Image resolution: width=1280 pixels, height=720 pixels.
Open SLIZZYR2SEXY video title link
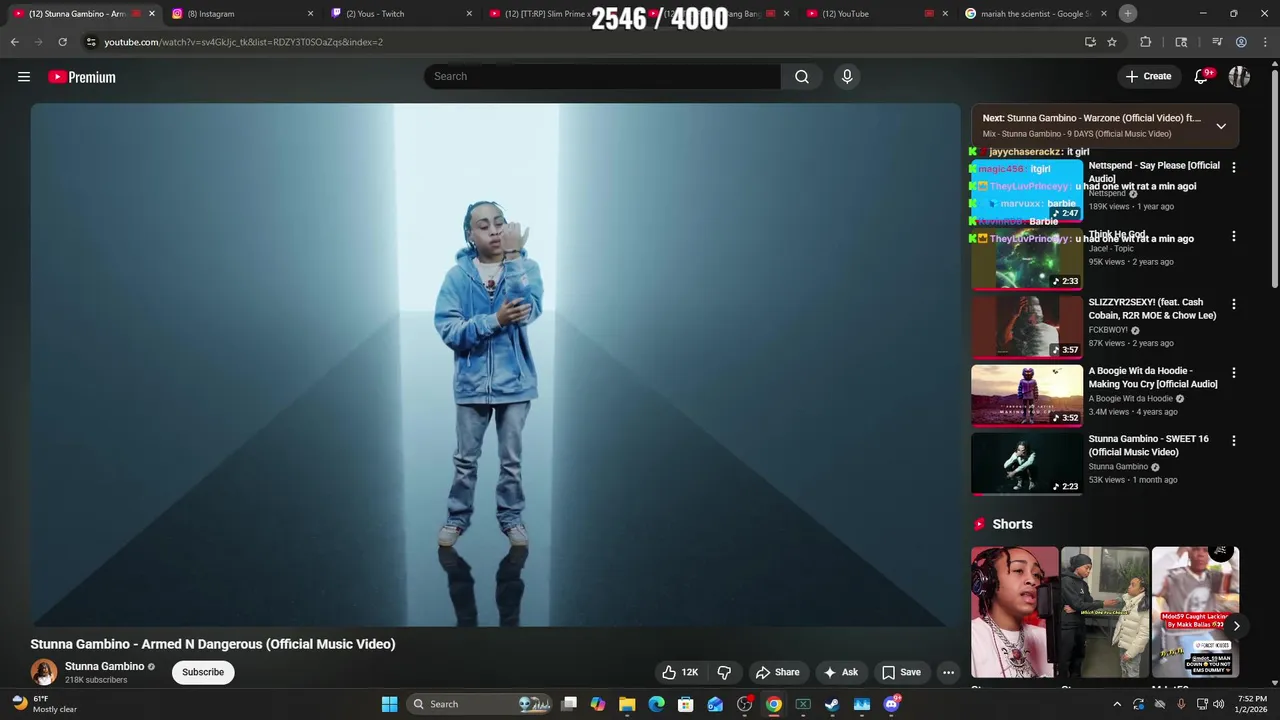1152,308
